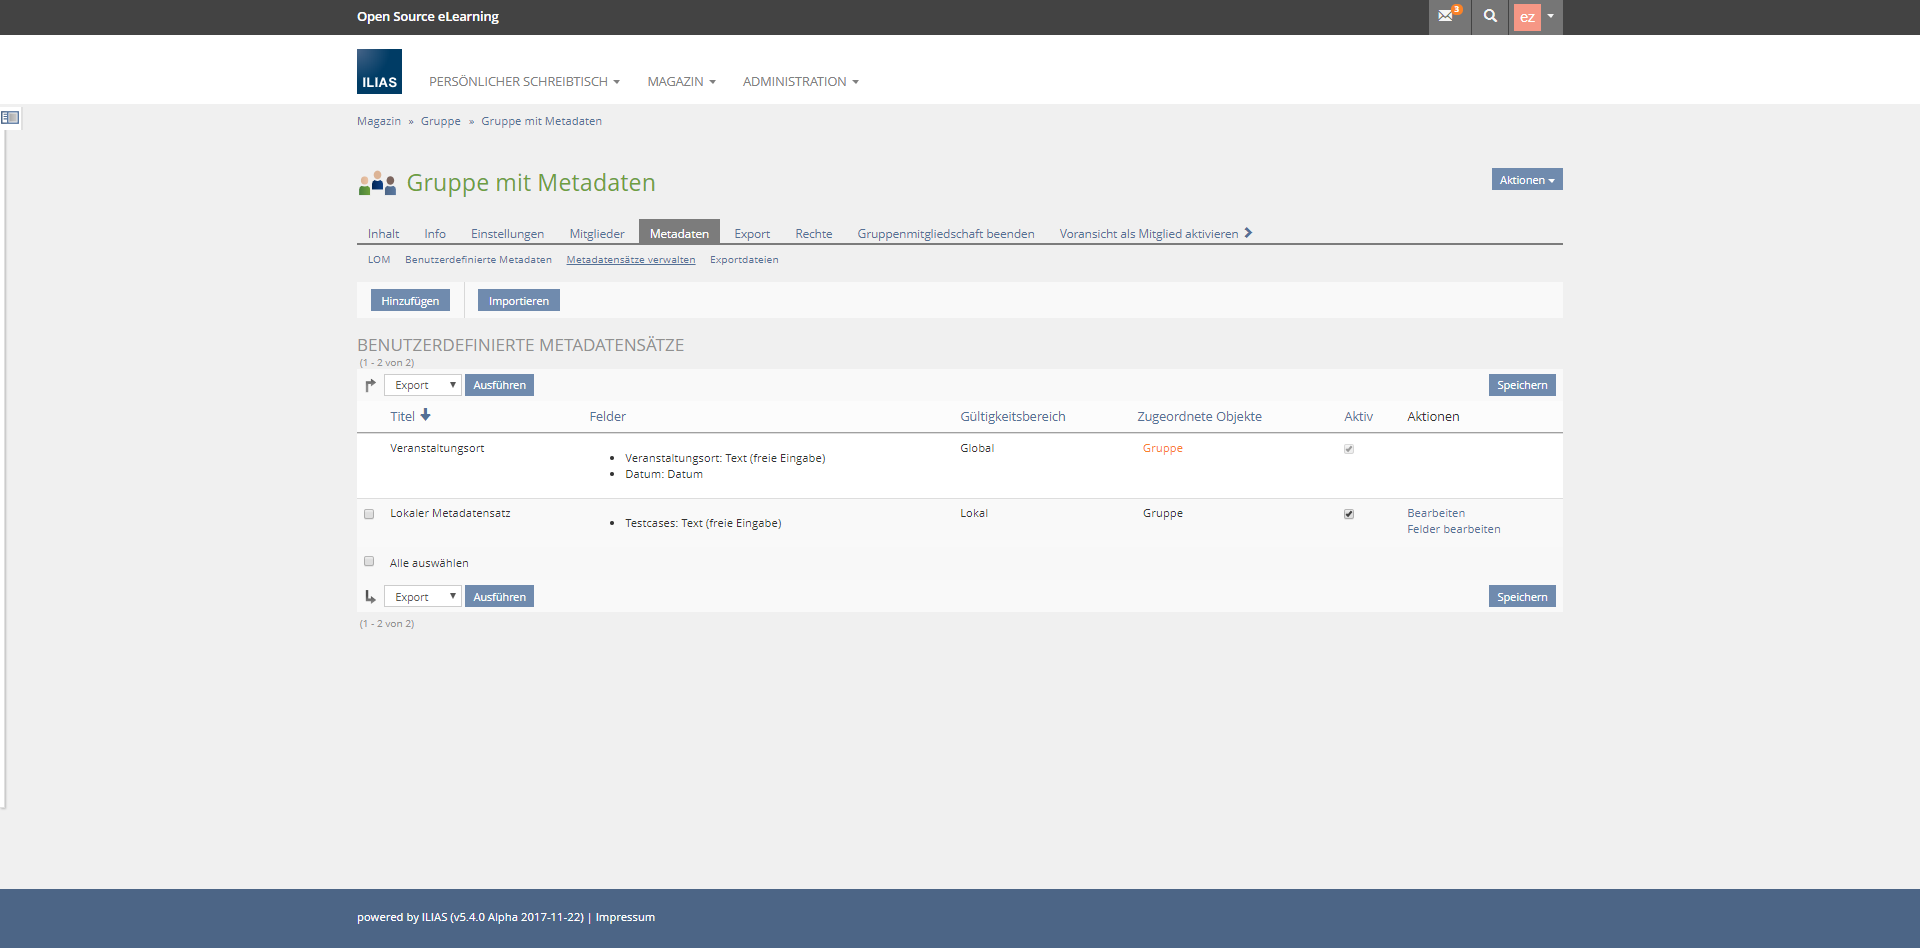Expand the Aktionen dropdown button

click(1526, 180)
